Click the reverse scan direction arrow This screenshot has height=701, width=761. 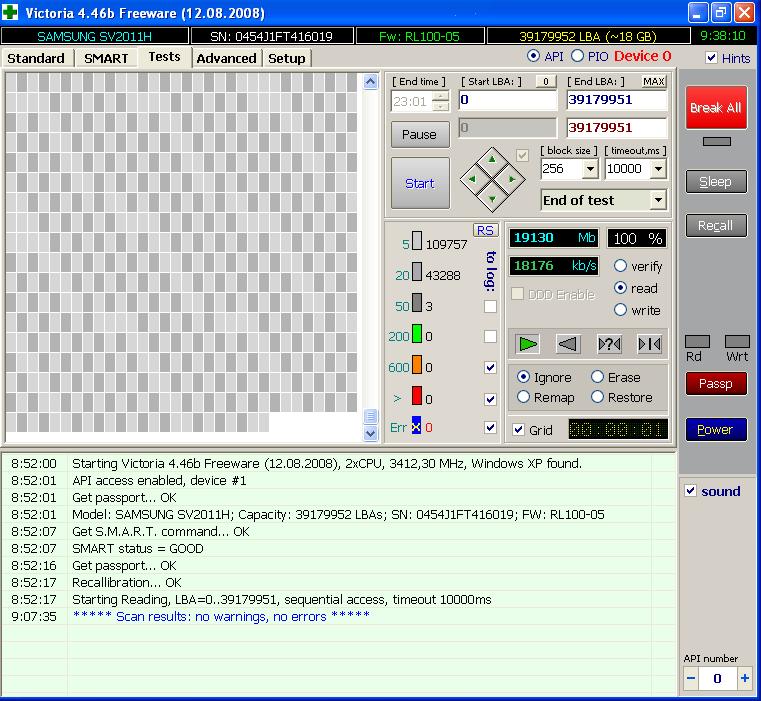(568, 344)
